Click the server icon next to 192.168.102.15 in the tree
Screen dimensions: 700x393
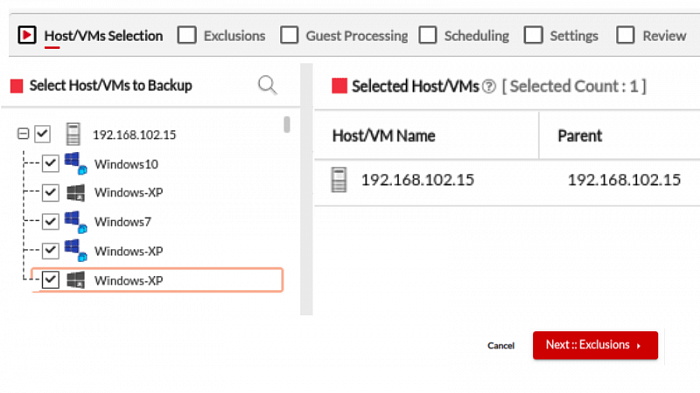click(x=73, y=134)
